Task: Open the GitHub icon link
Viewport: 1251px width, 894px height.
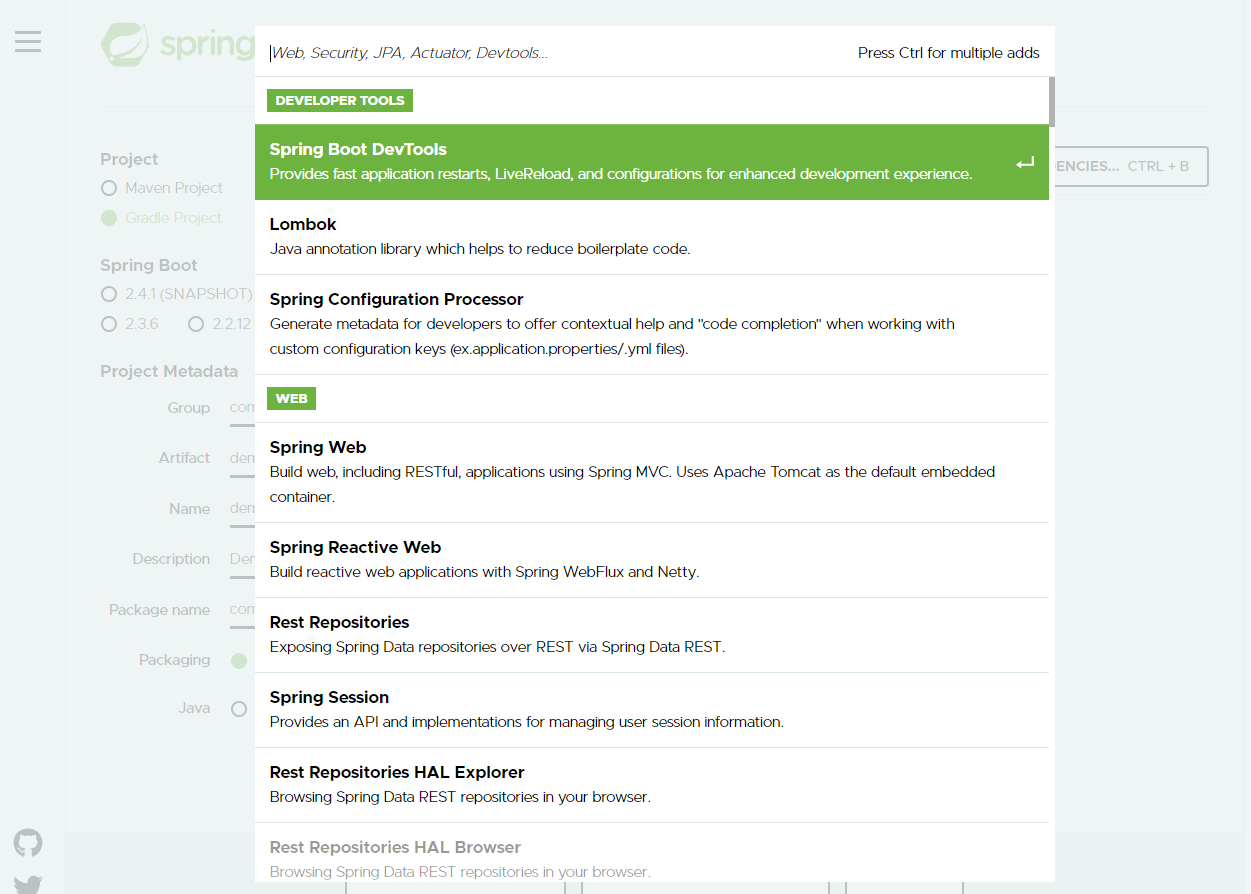Action: click(x=28, y=843)
